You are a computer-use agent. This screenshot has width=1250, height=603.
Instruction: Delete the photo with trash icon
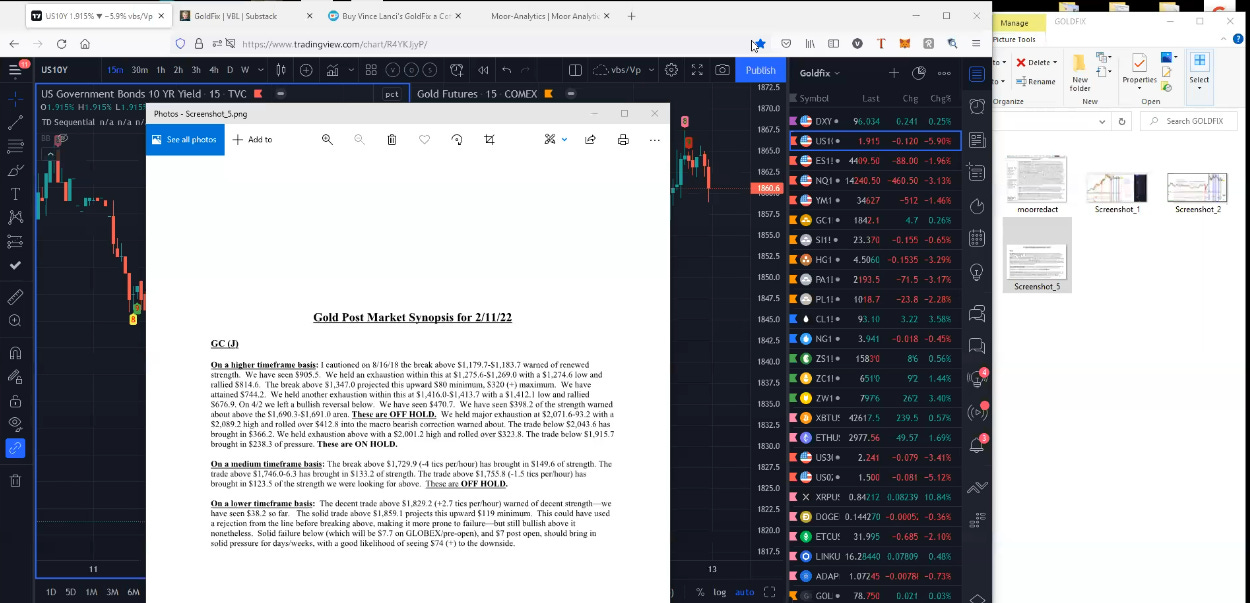(392, 139)
